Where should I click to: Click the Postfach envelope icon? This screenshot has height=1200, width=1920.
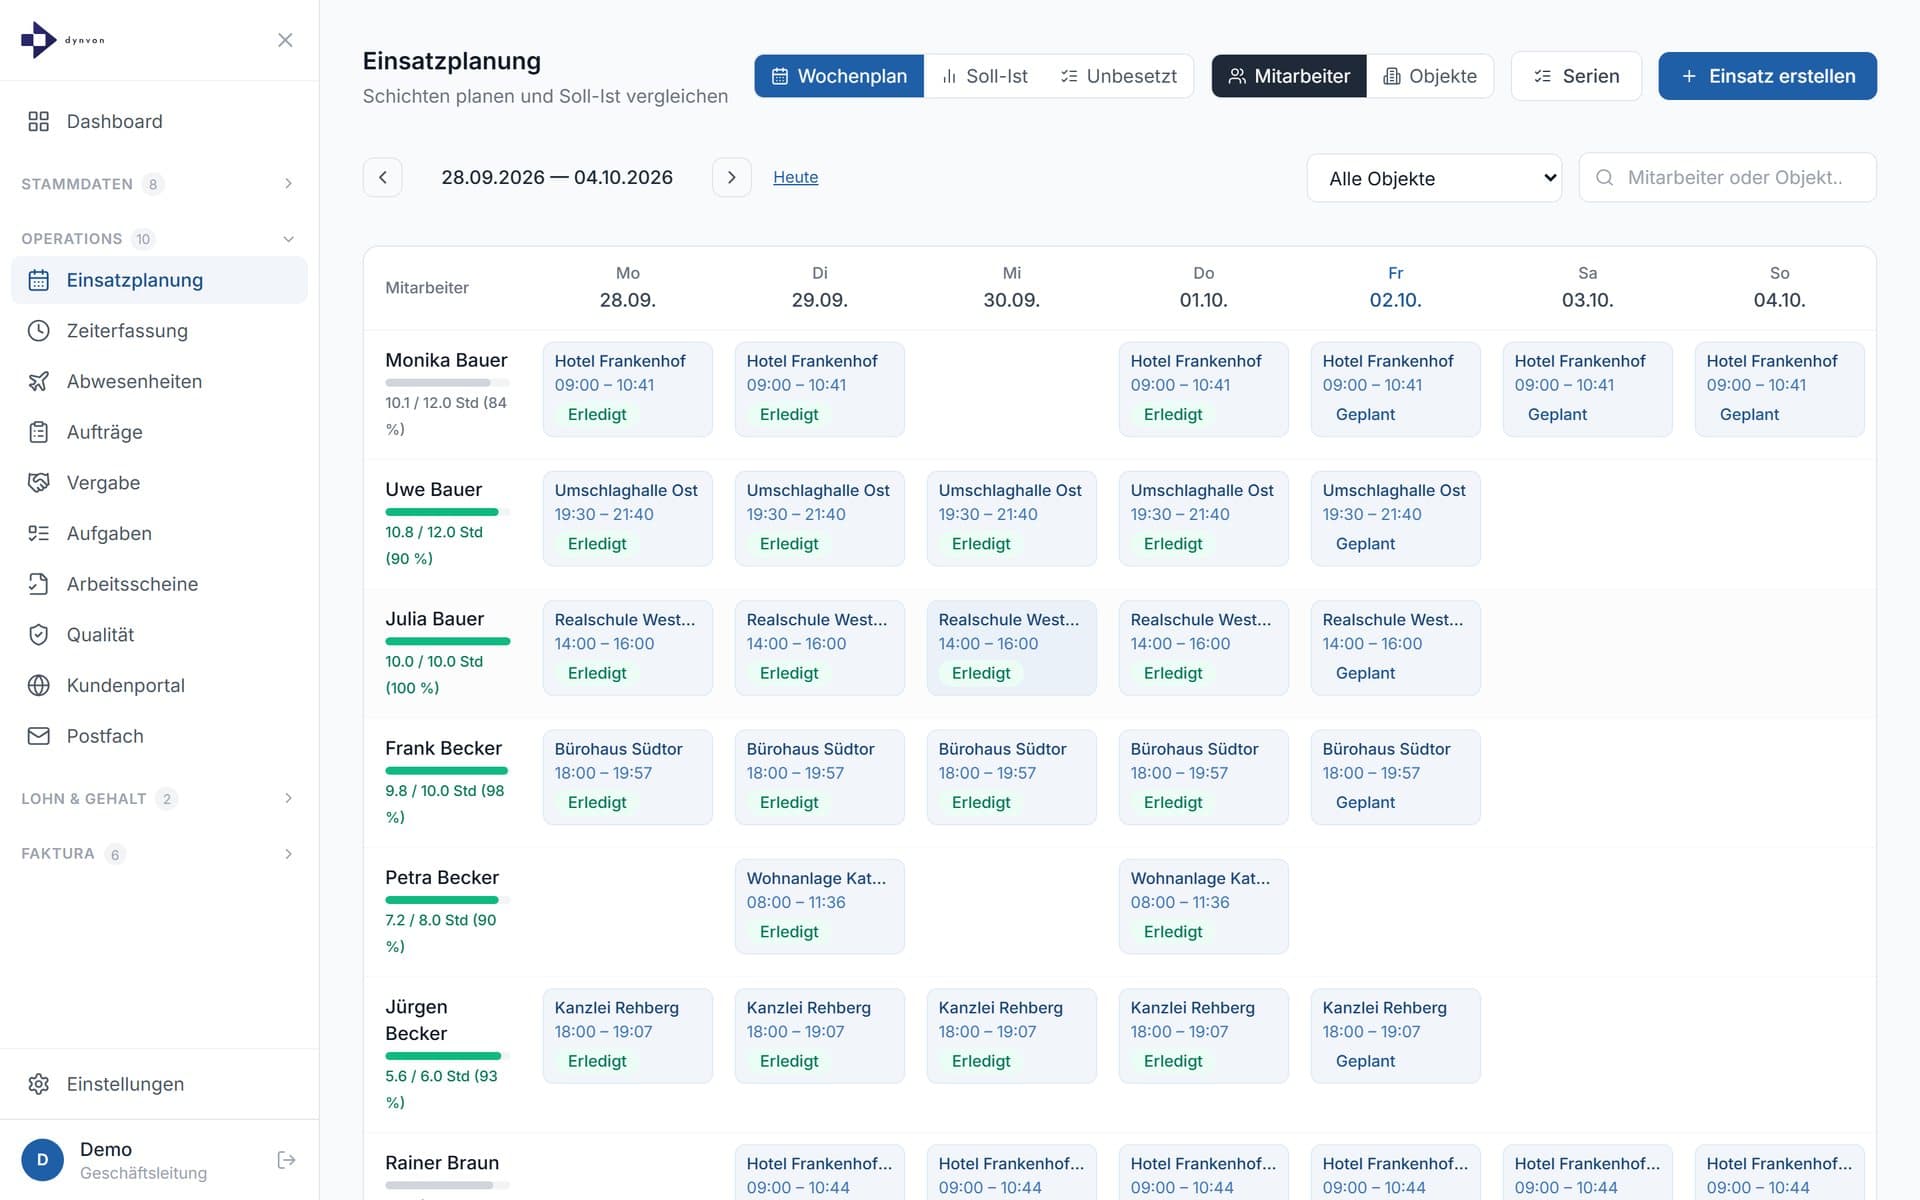[x=39, y=736]
